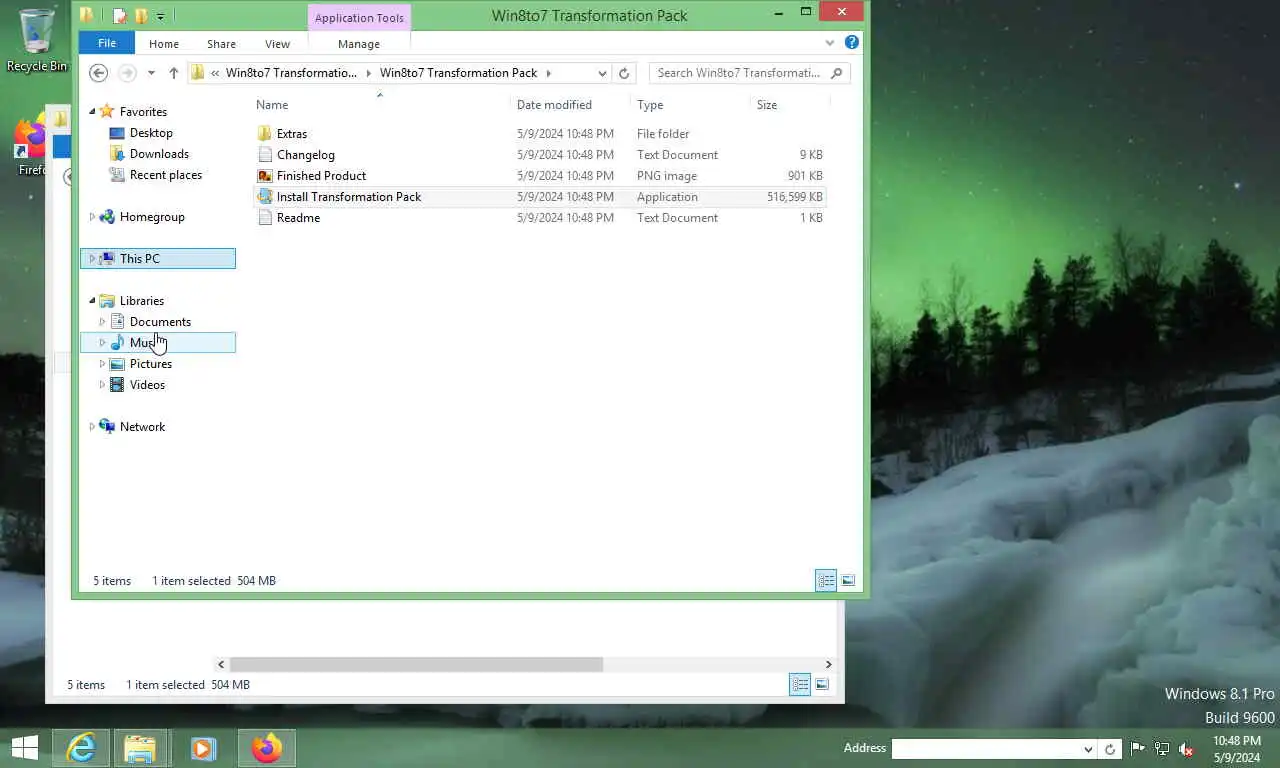This screenshot has width=1280, height=768.
Task: Open the File menu tab
Action: pos(107,43)
